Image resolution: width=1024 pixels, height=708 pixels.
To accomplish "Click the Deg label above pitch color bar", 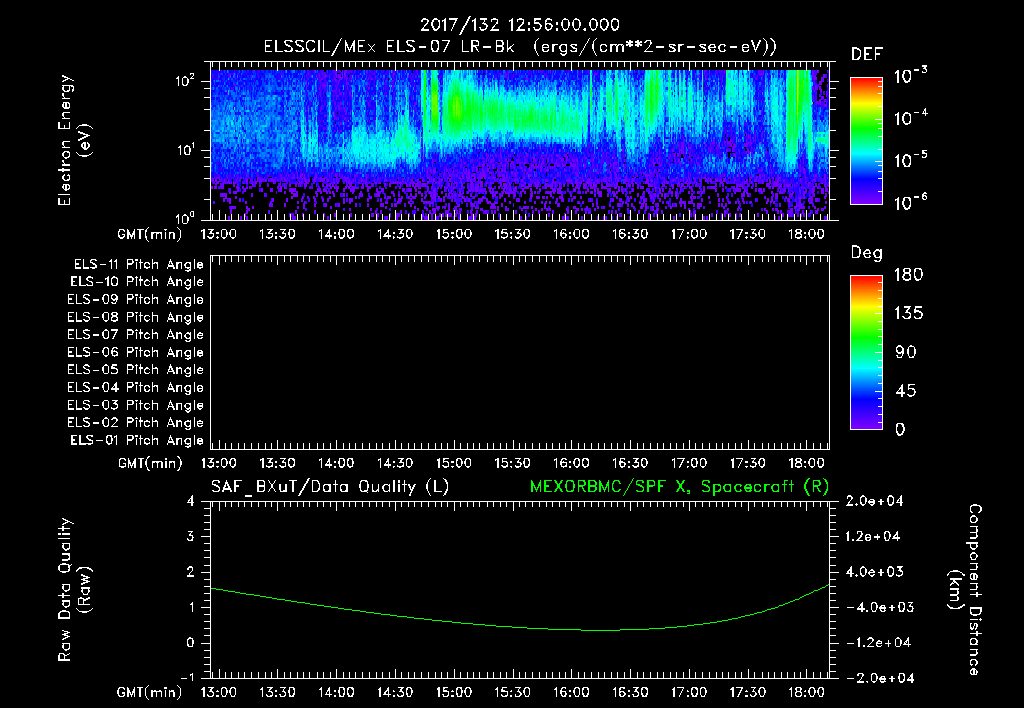I will pos(867,253).
